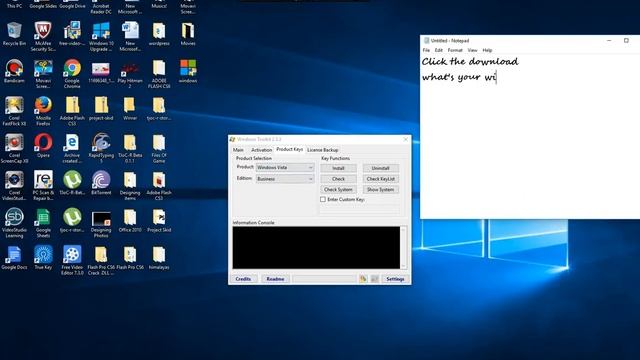Click the Check System button
This screenshot has height=360, width=640.
(338, 189)
